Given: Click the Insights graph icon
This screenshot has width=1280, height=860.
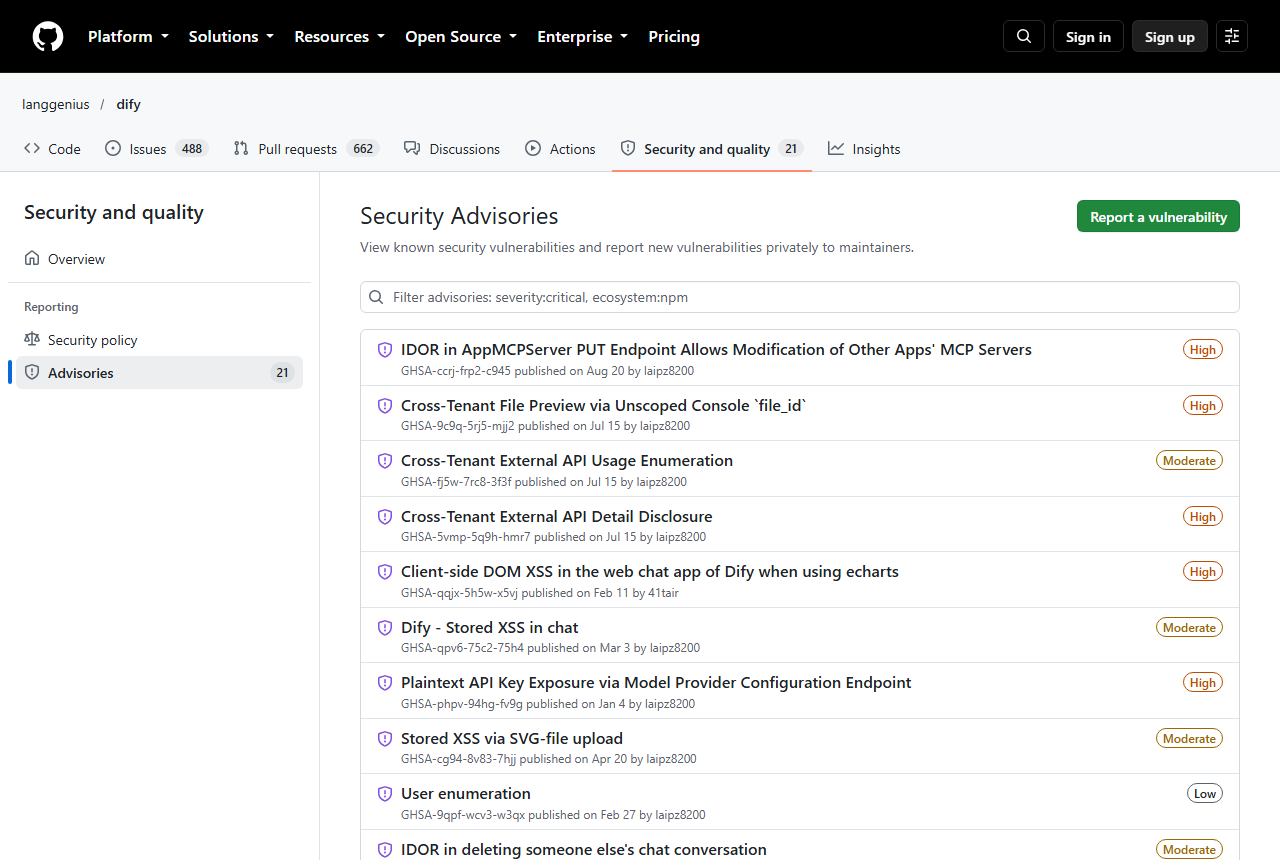Looking at the screenshot, I should (x=836, y=149).
